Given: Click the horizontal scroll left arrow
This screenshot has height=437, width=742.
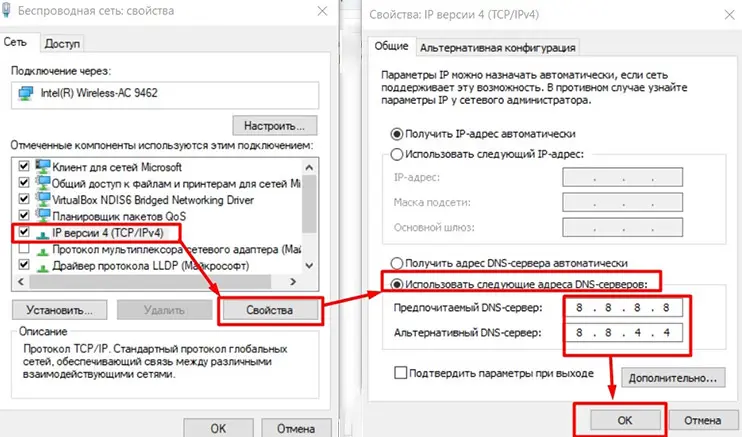Looking at the screenshot, I should point(20,282).
